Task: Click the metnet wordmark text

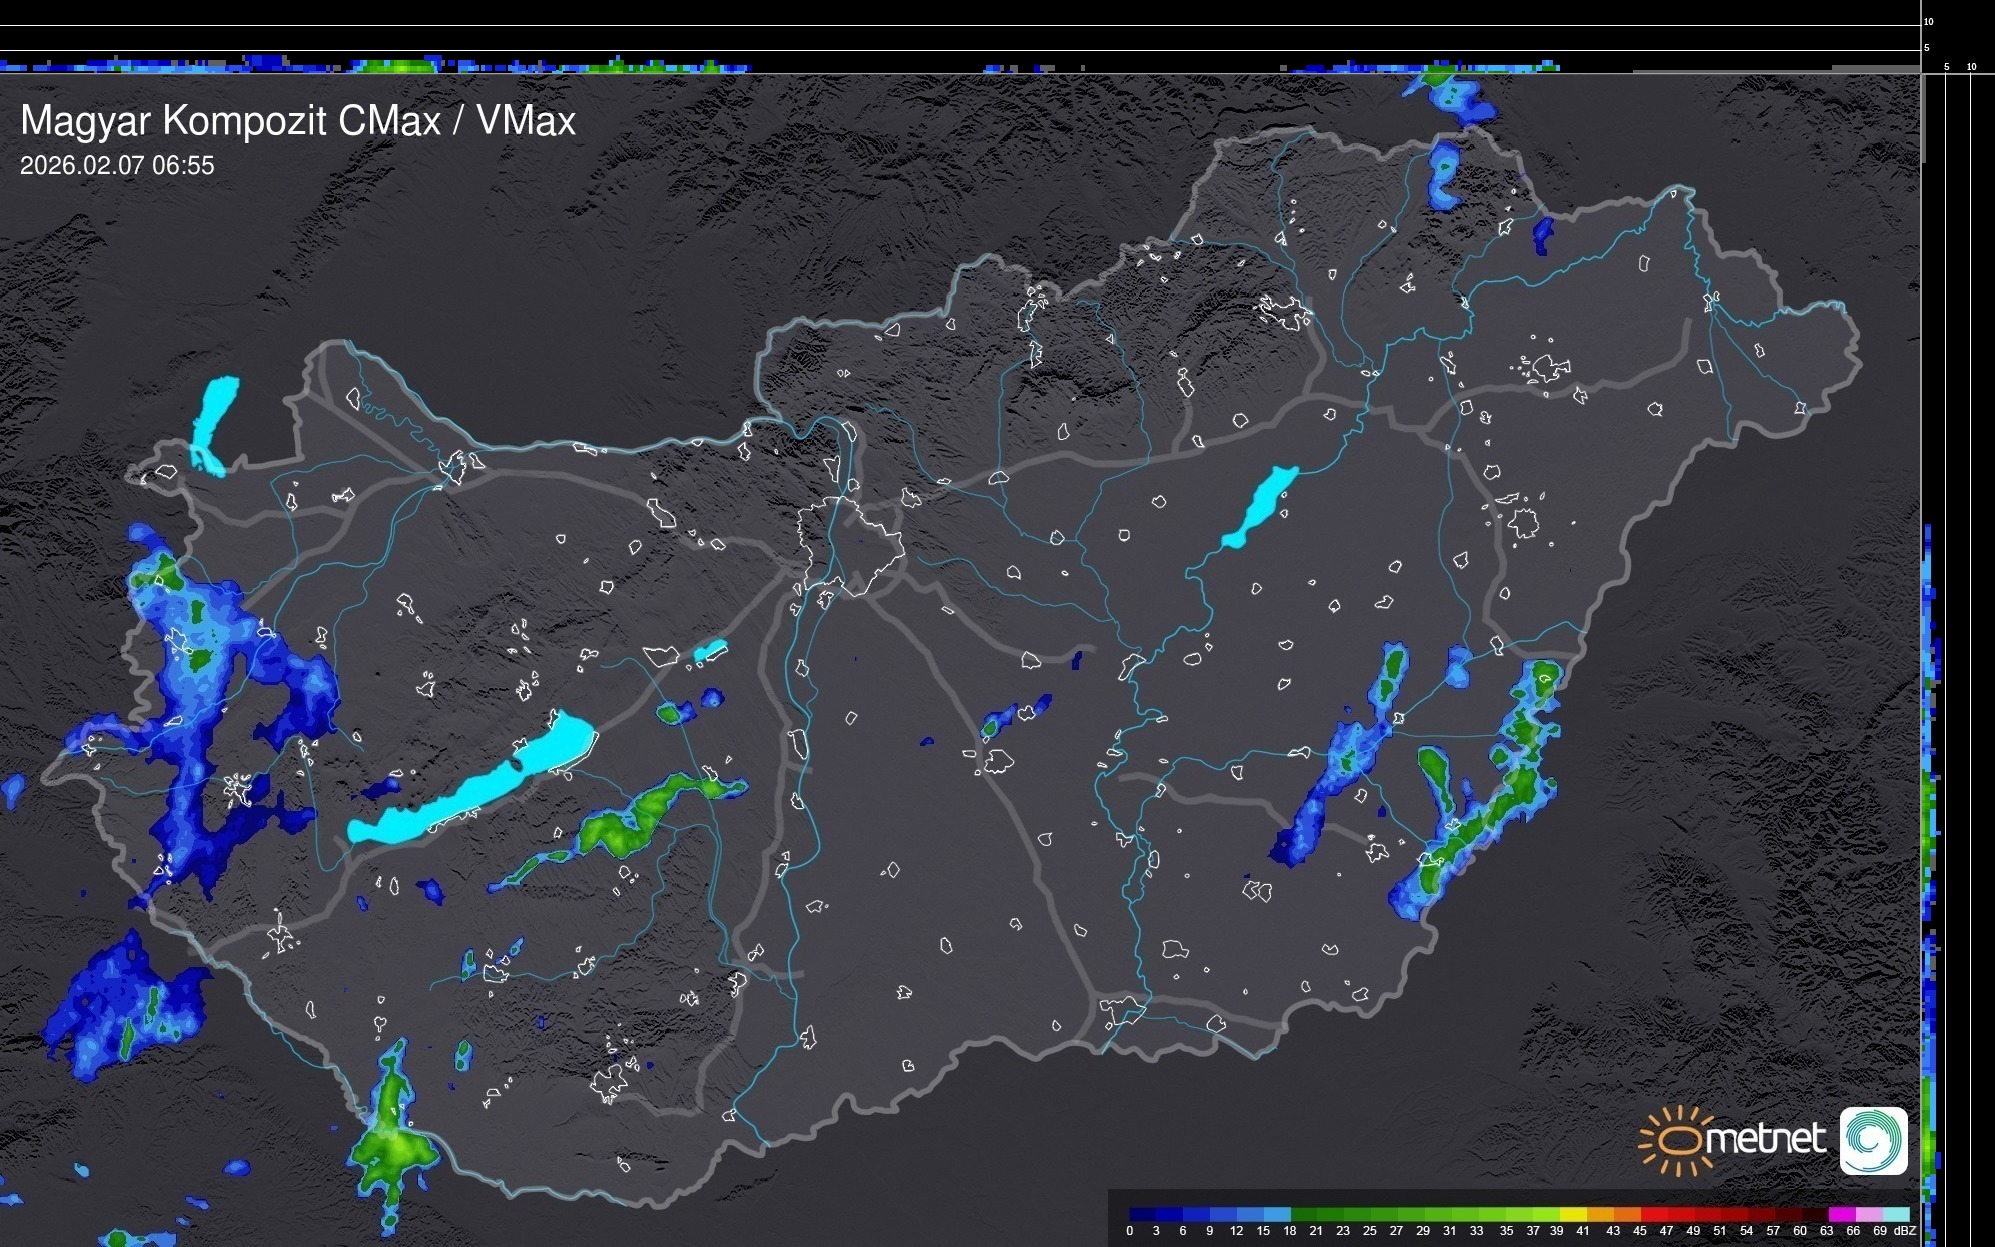Action: 1765,1140
